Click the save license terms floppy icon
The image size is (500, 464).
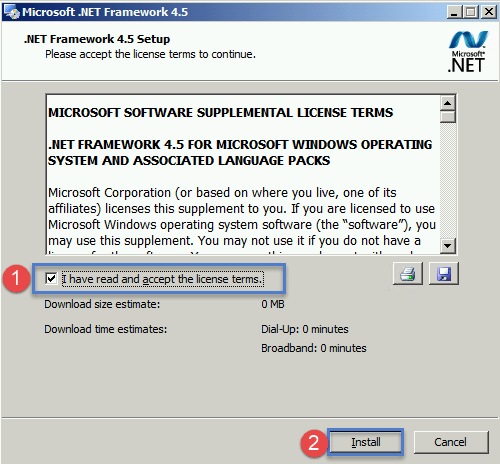pos(444,273)
